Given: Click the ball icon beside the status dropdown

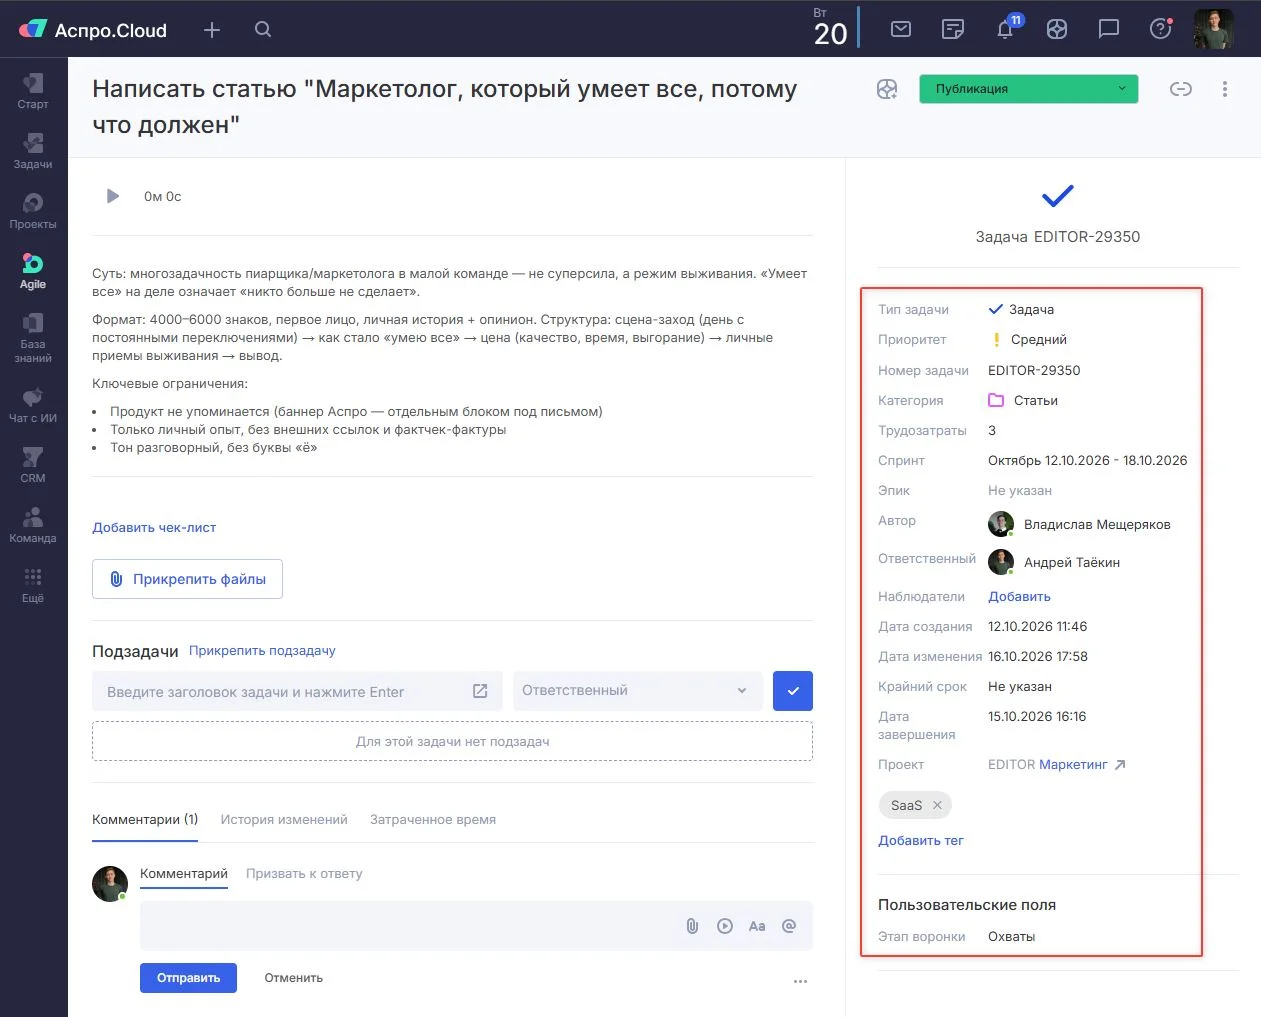Looking at the screenshot, I should click(x=887, y=89).
